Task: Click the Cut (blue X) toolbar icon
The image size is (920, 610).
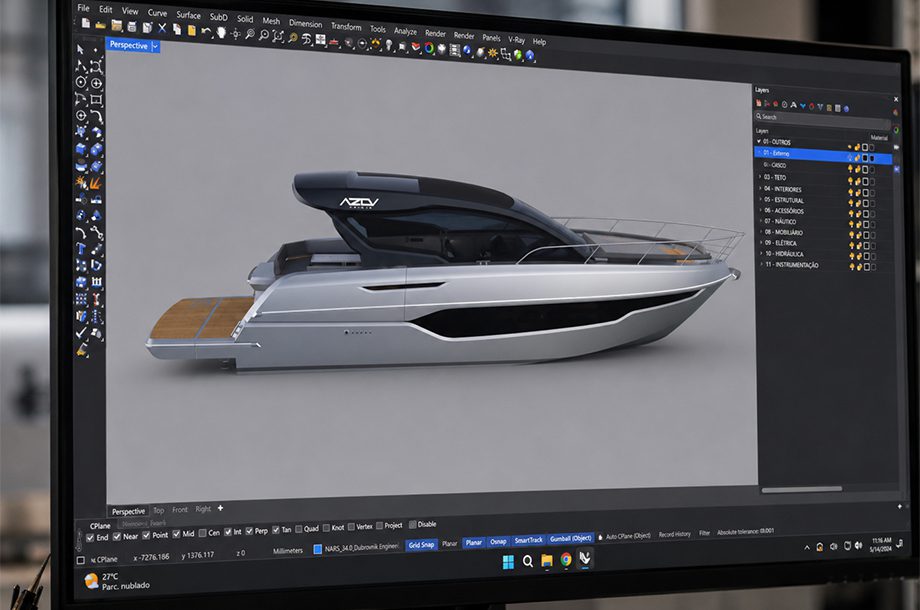Action: (162, 28)
